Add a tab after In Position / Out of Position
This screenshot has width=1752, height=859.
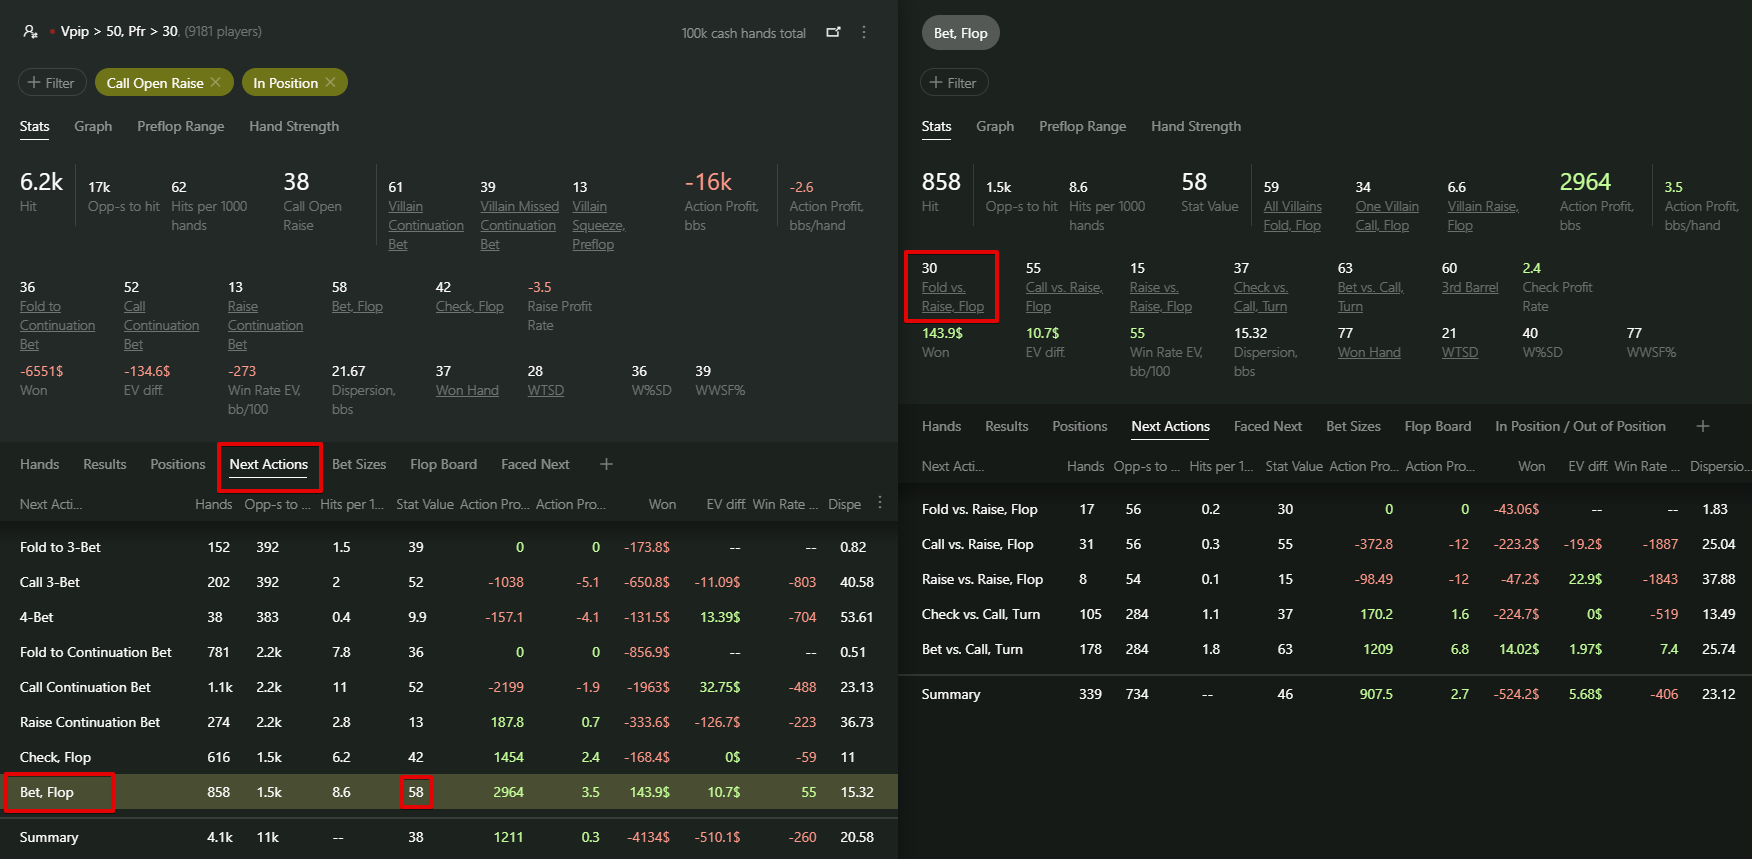[x=1703, y=426]
